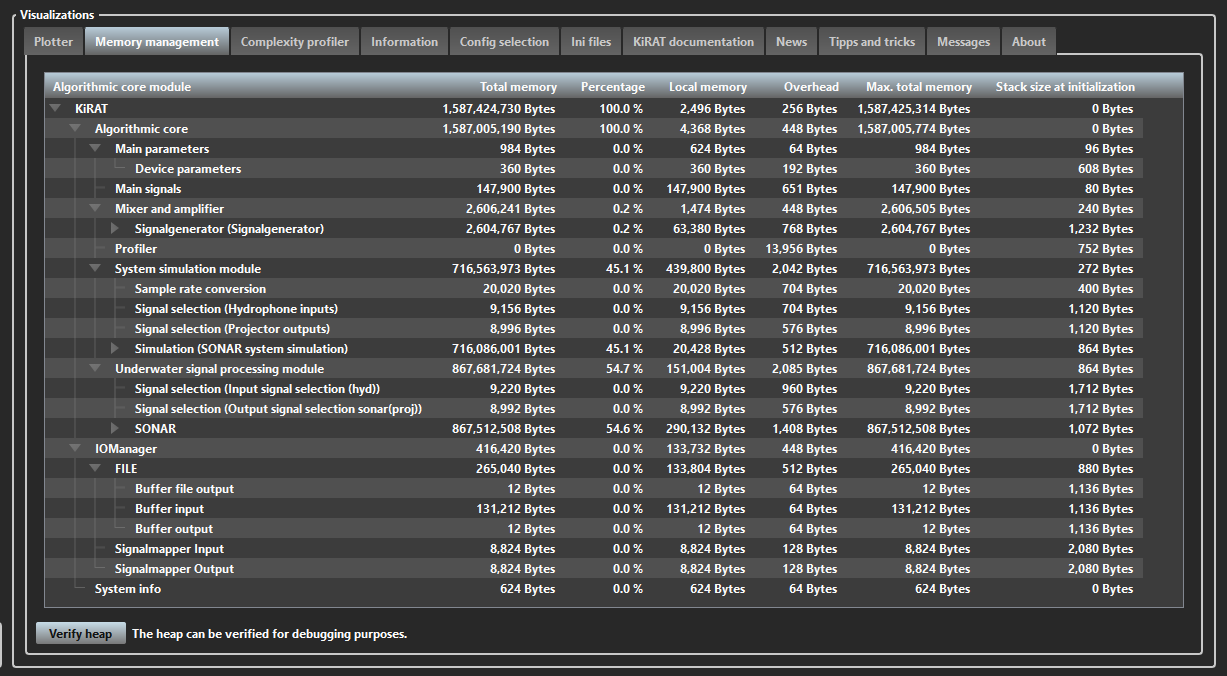Image resolution: width=1227 pixels, height=676 pixels.
Task: Collapse Underwater signal processing module node
Action: point(95,368)
